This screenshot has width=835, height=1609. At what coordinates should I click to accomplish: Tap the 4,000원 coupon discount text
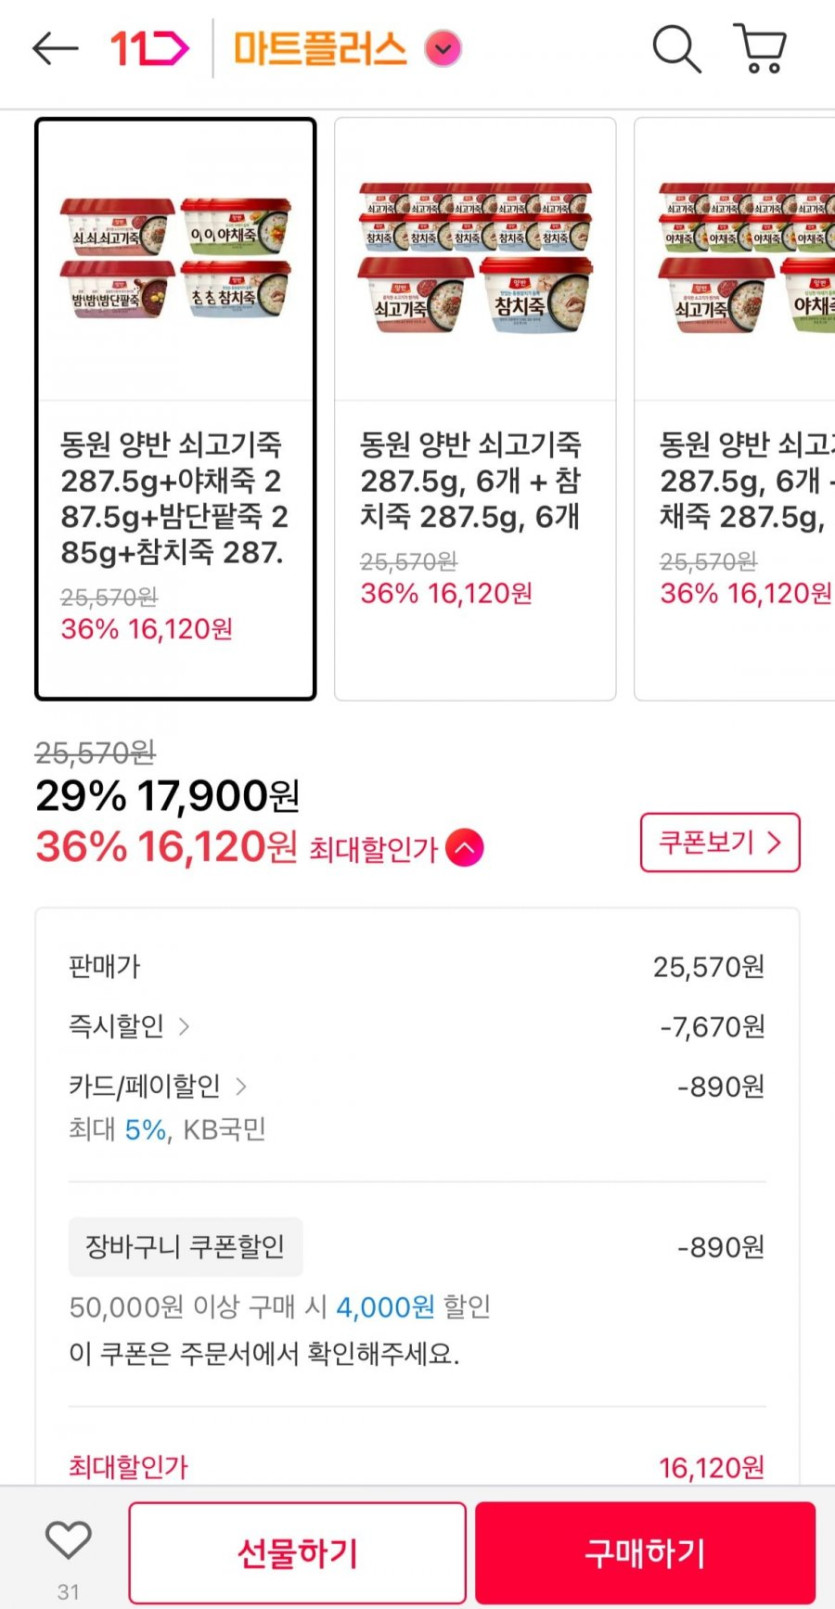click(385, 1307)
